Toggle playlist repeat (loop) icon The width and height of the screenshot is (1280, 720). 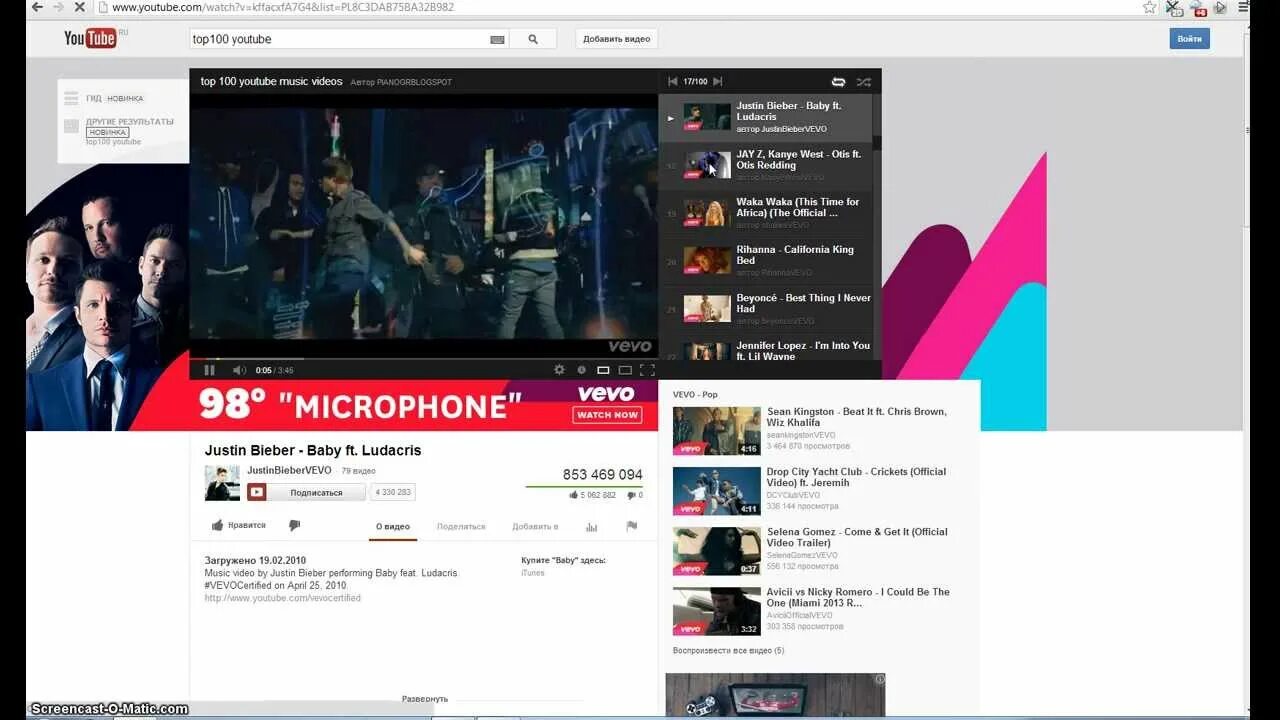(839, 82)
